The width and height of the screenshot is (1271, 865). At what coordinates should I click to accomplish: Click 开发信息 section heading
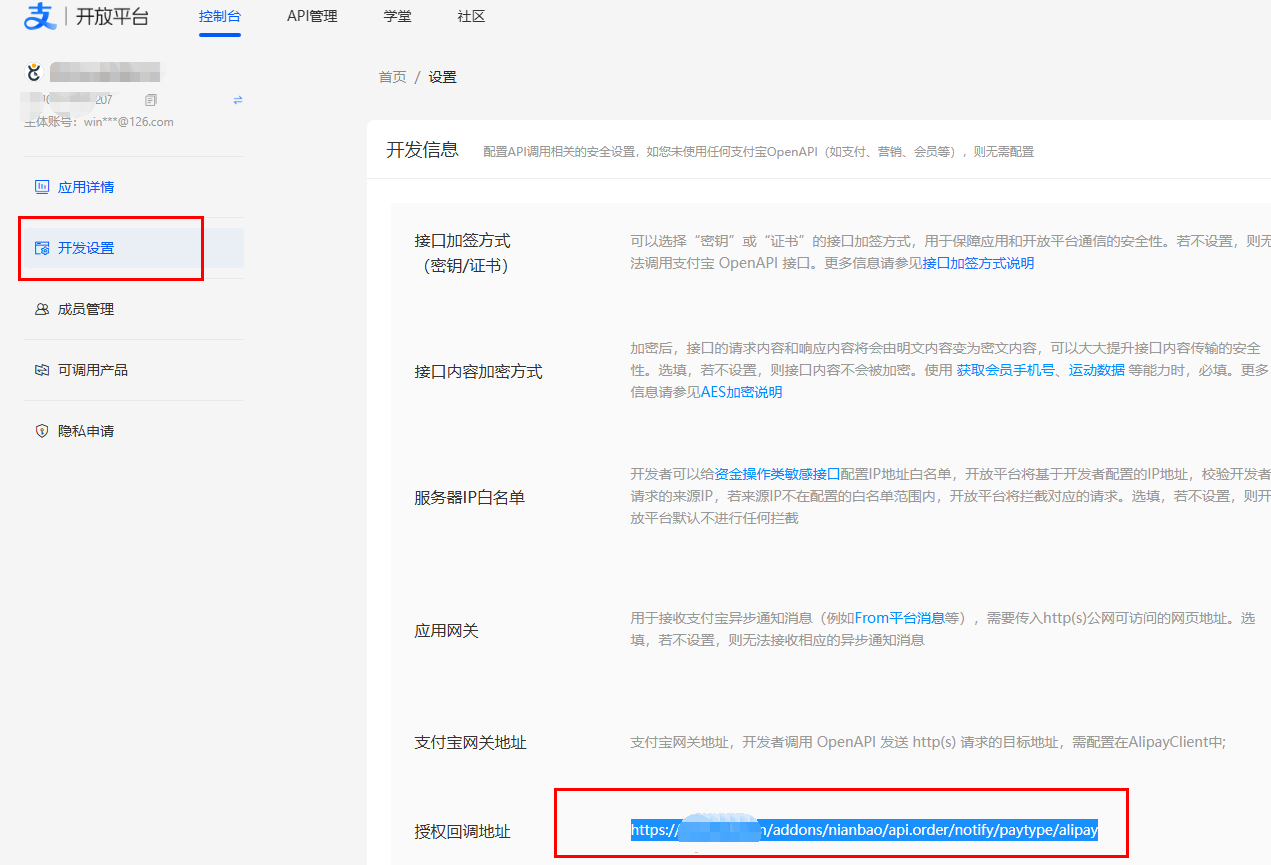point(422,150)
